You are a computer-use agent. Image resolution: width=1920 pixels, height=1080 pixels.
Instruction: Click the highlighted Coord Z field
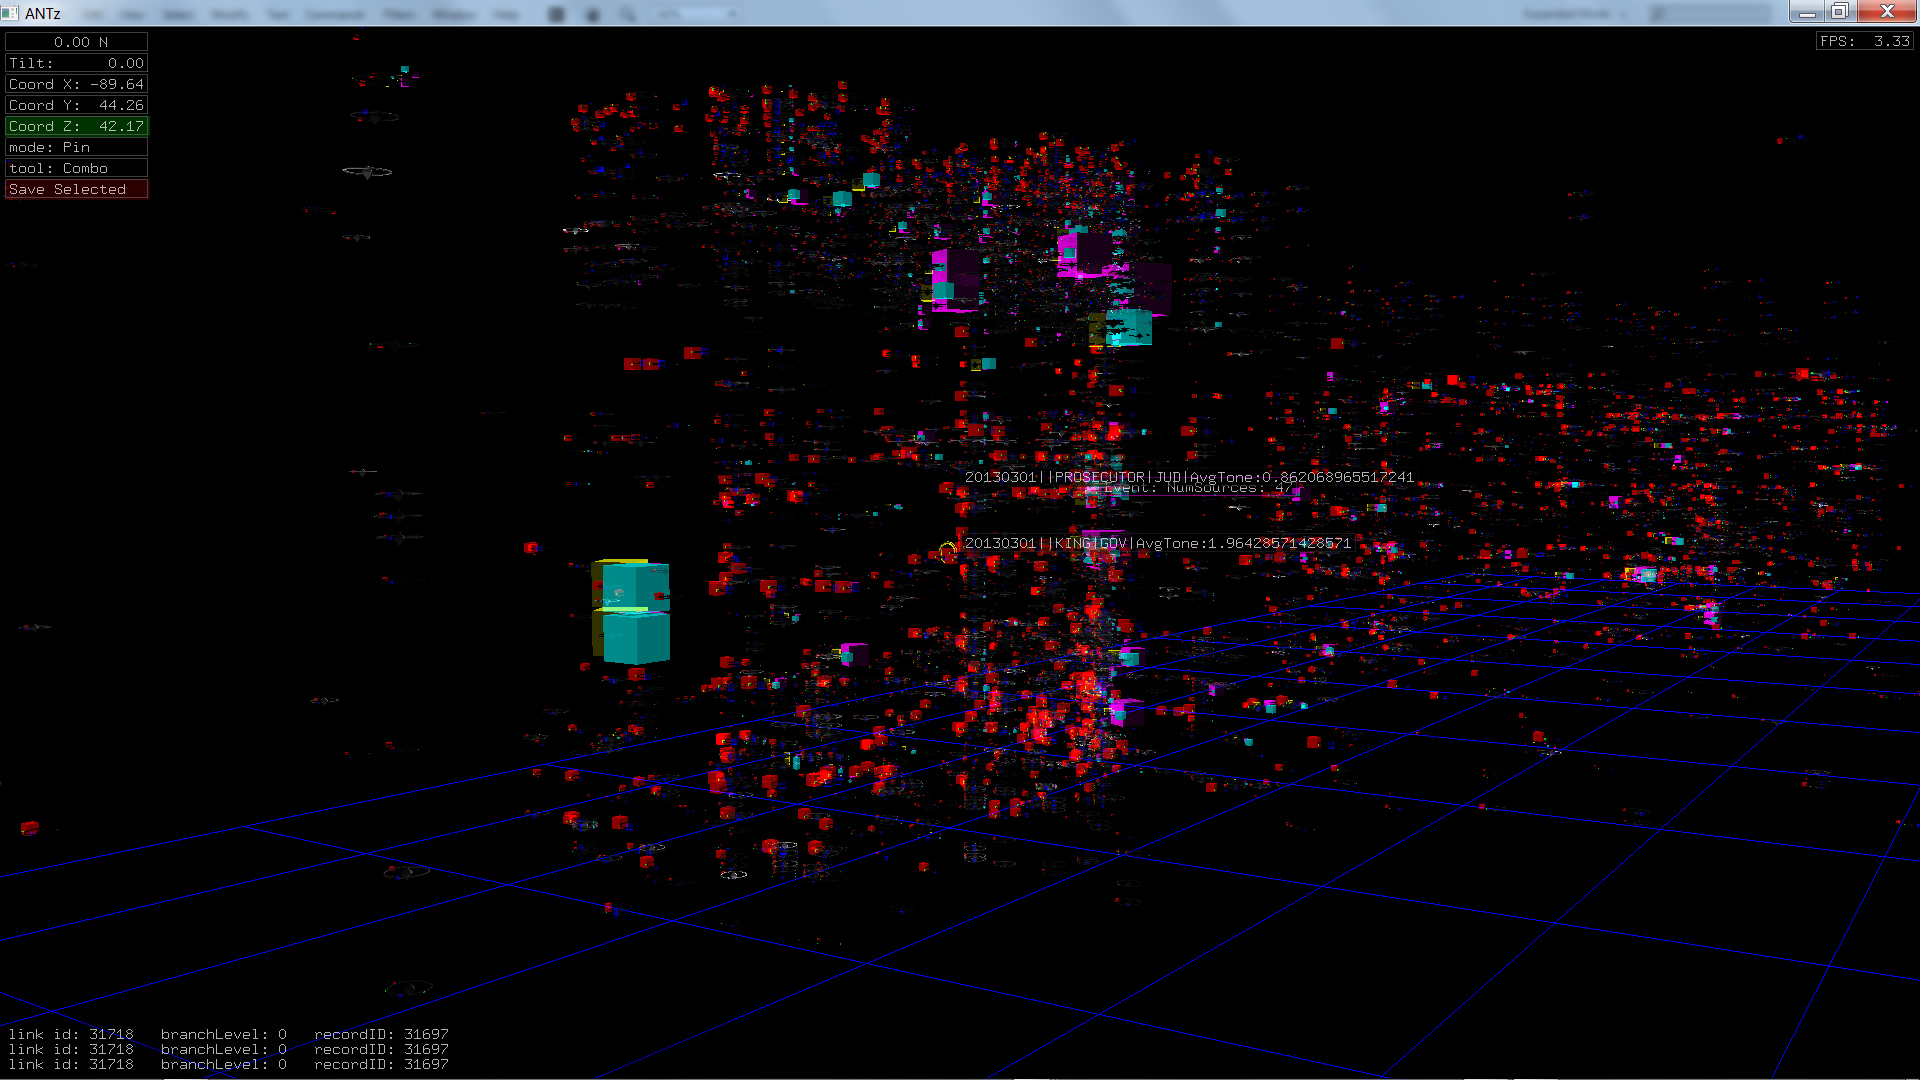[x=76, y=126]
